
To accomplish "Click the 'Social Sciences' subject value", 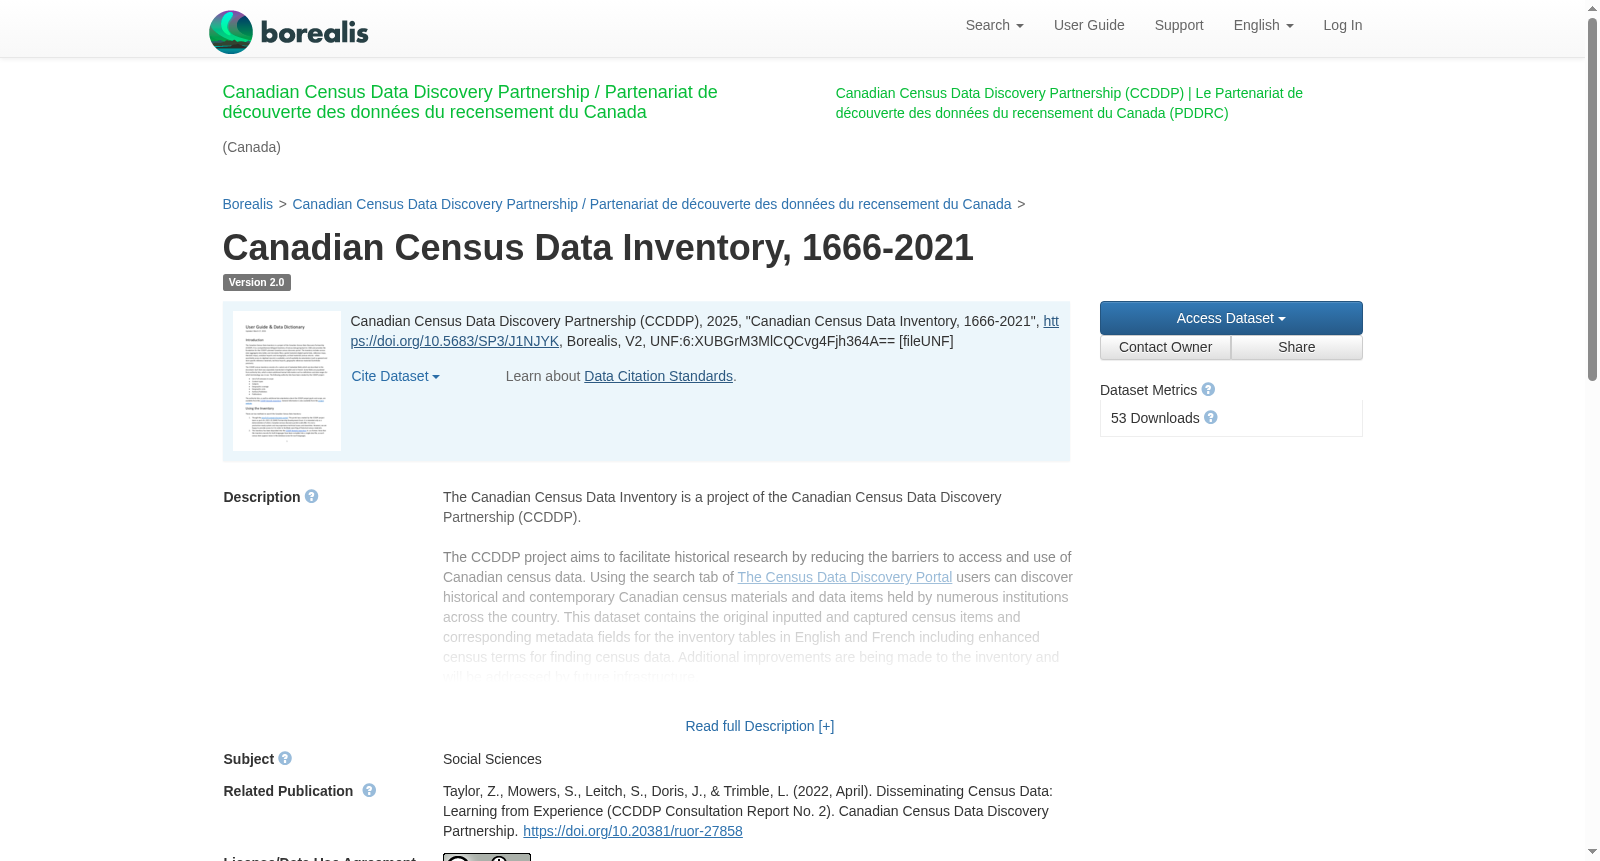I will [492, 759].
